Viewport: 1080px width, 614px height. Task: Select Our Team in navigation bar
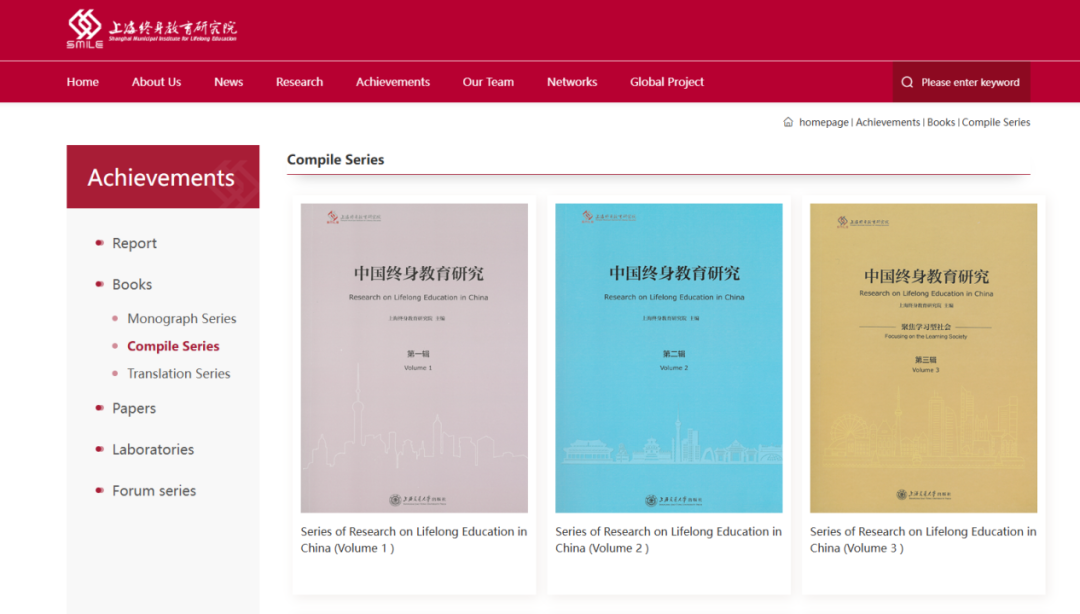tap(488, 82)
